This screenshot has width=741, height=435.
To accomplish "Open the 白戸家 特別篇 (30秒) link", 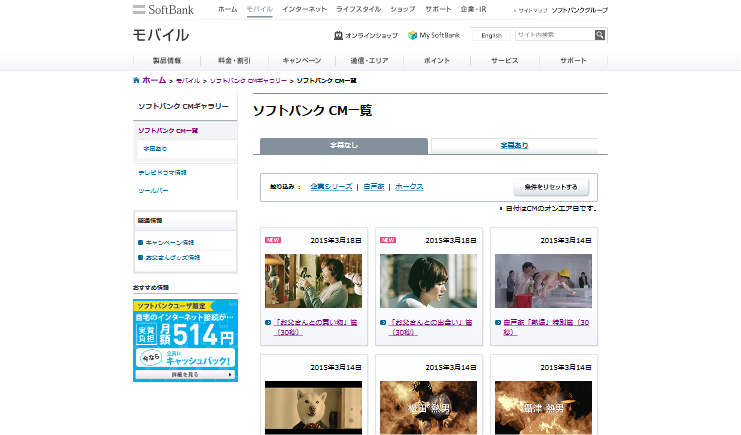I will (546, 327).
